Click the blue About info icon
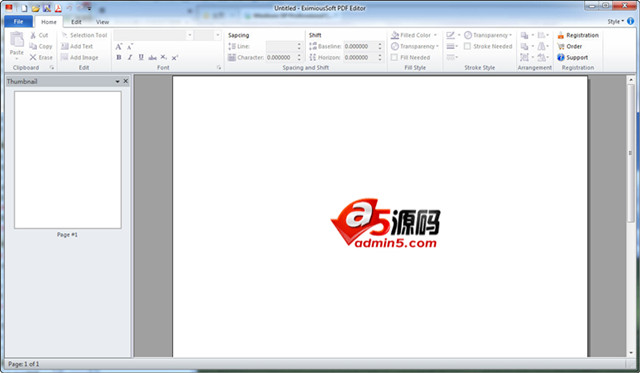640x373 pixels. click(x=631, y=21)
